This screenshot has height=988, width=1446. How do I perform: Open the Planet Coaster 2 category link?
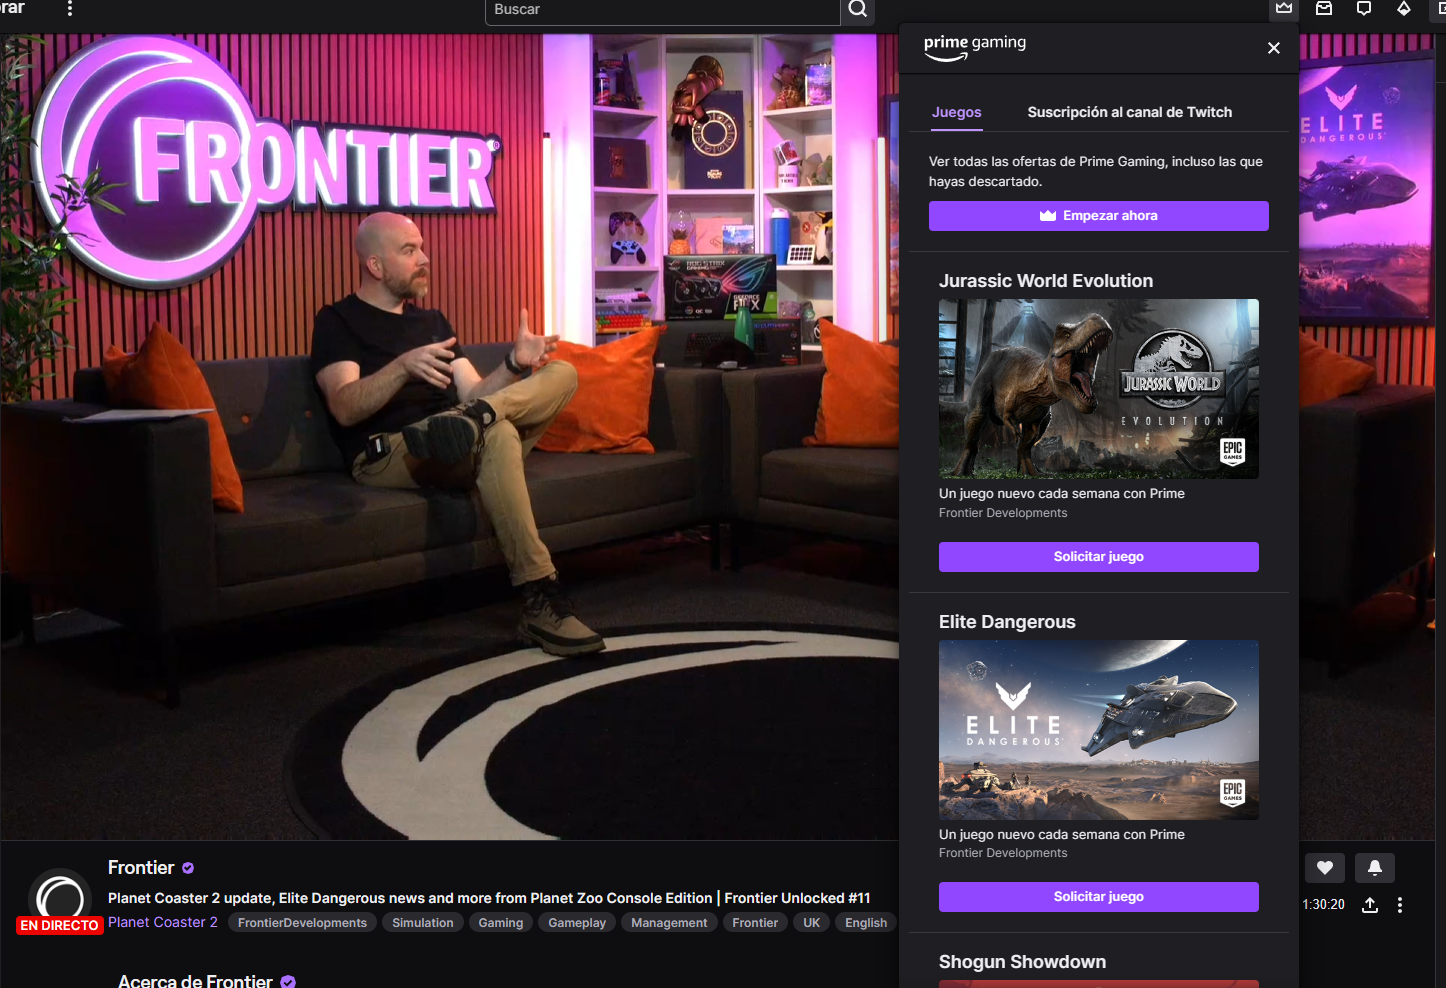click(163, 922)
